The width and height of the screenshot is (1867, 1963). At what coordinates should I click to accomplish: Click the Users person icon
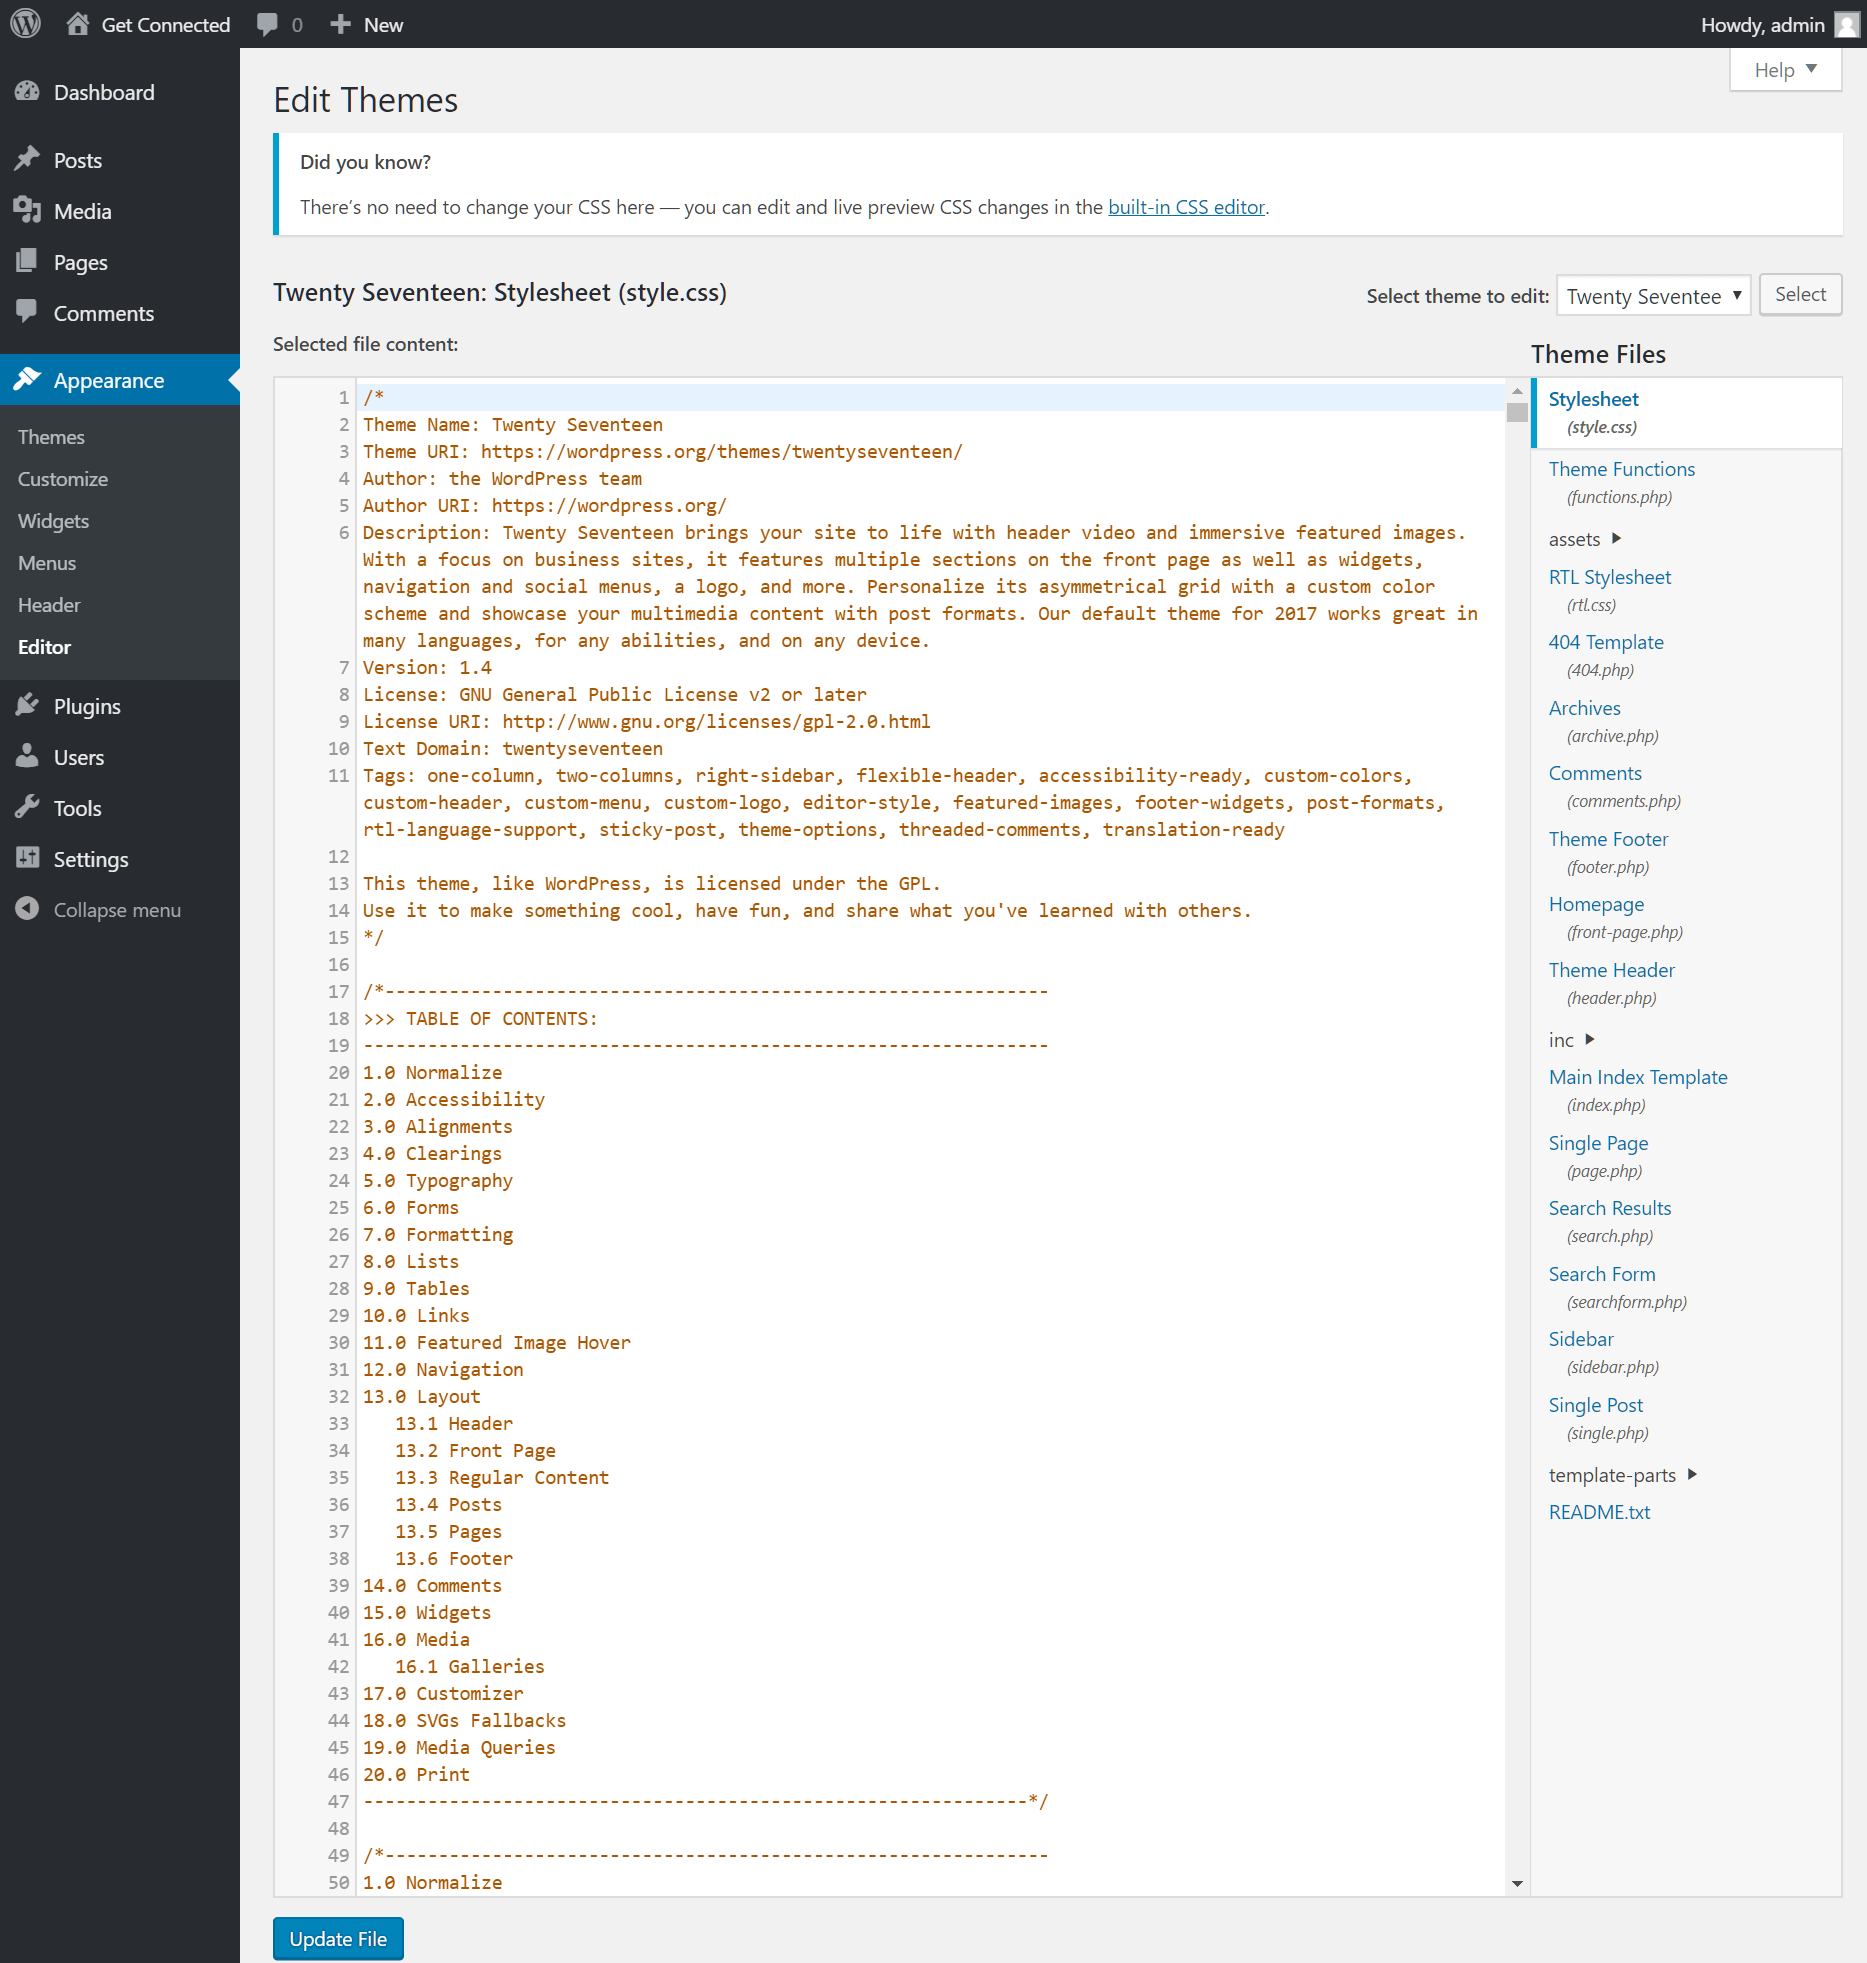click(x=27, y=757)
